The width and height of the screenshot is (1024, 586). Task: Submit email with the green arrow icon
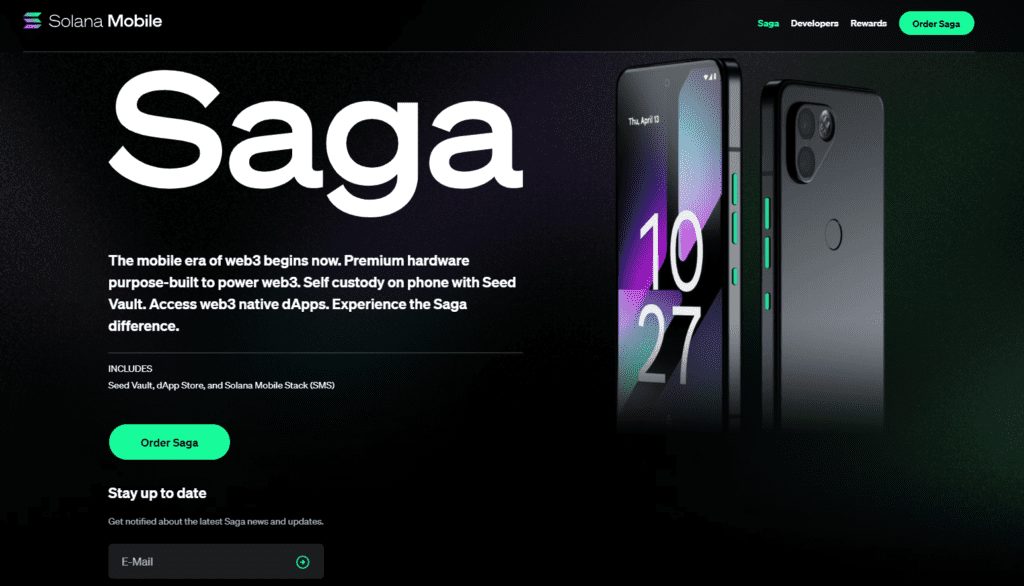(x=302, y=562)
